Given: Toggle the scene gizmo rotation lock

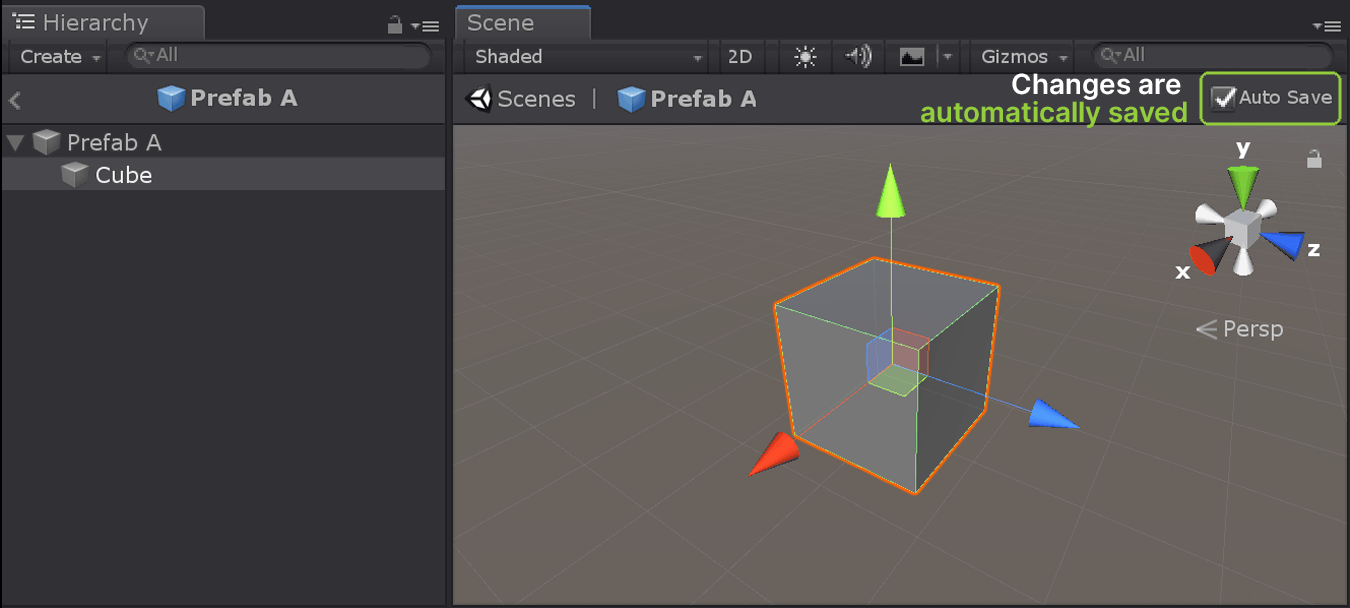Looking at the screenshot, I should (1314, 159).
